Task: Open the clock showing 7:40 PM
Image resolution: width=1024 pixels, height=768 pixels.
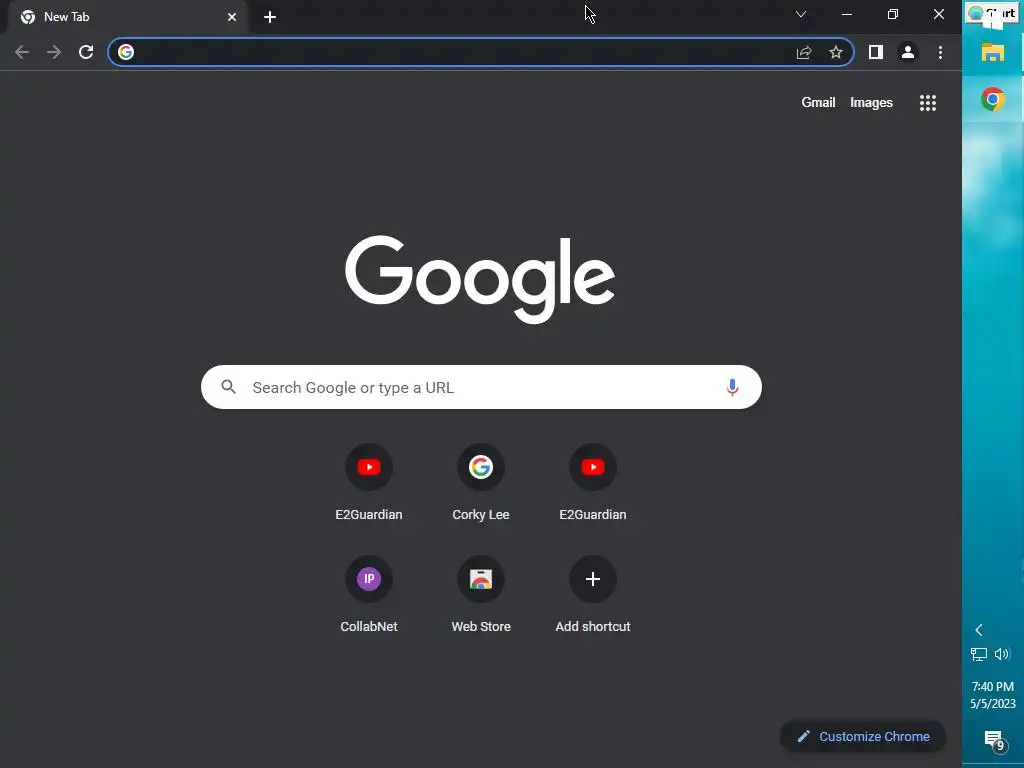Action: (993, 695)
